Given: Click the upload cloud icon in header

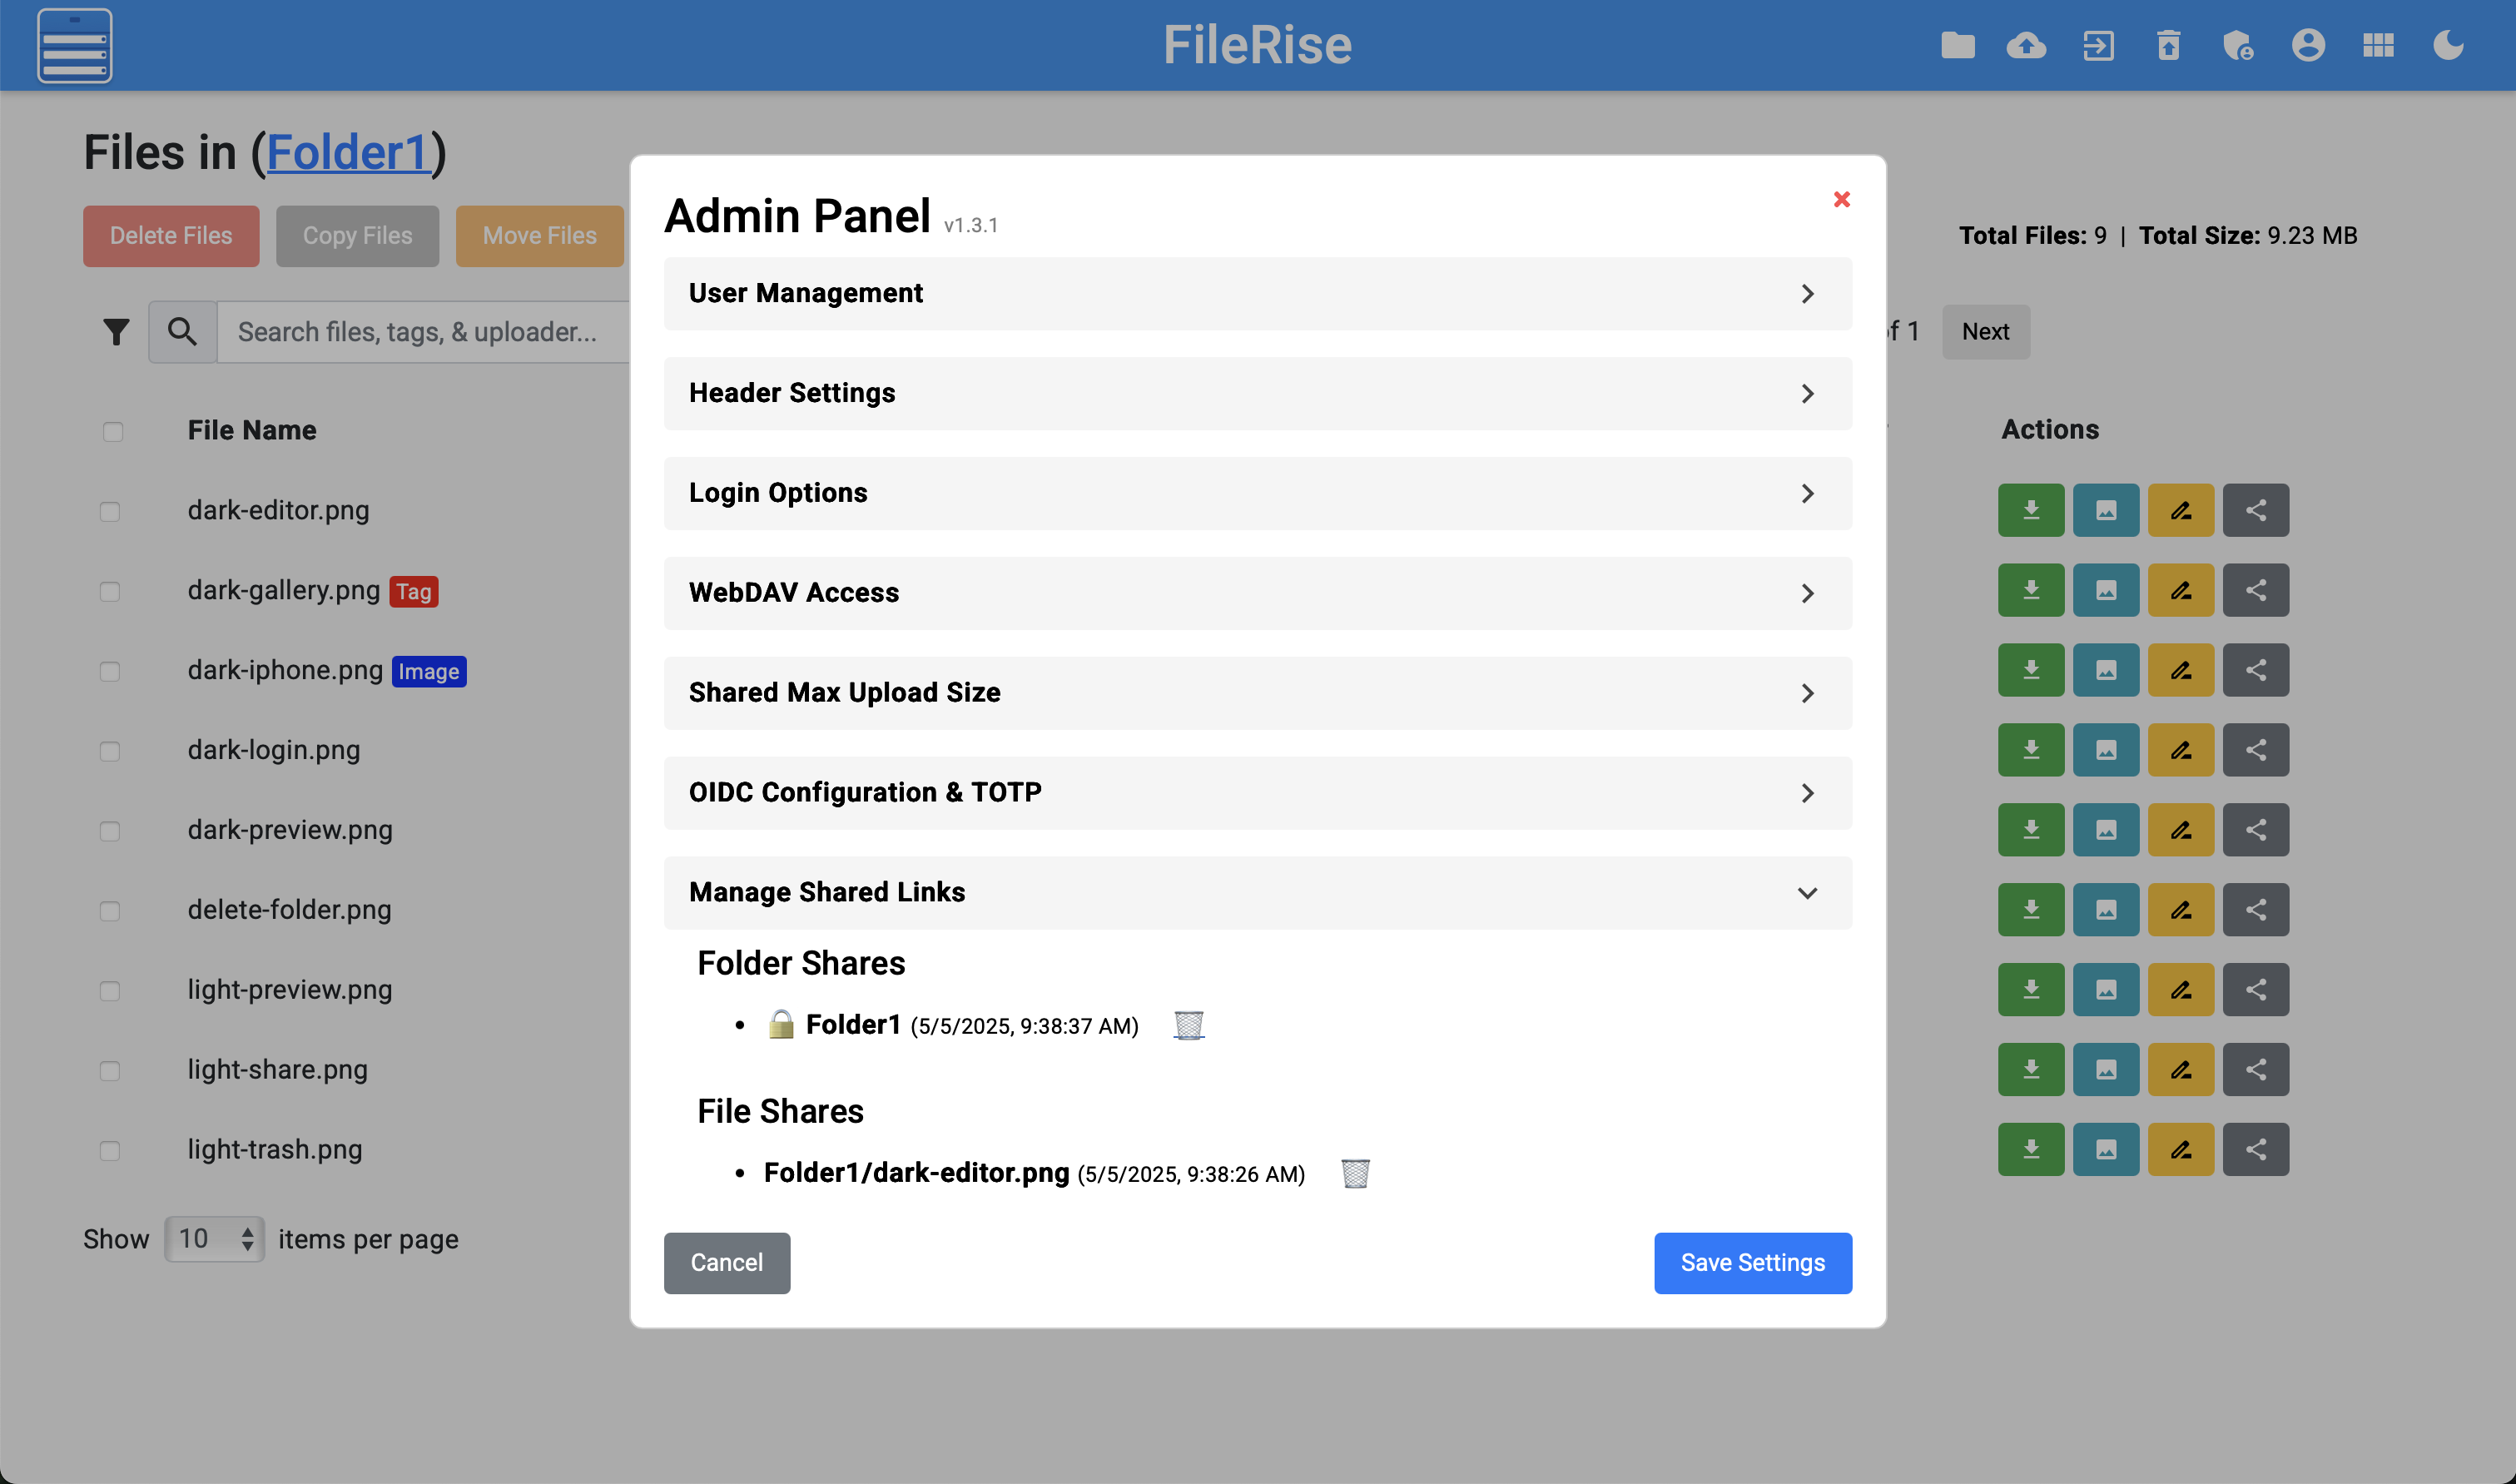Looking at the screenshot, I should pos(2026,46).
